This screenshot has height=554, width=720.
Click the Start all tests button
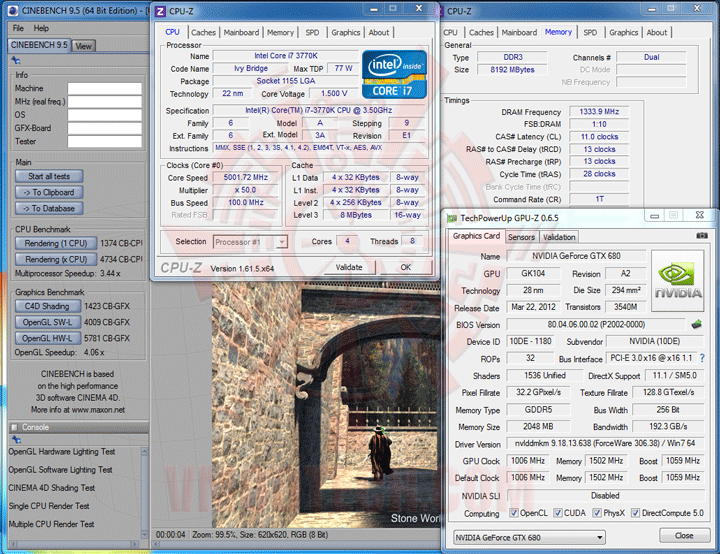point(49,176)
